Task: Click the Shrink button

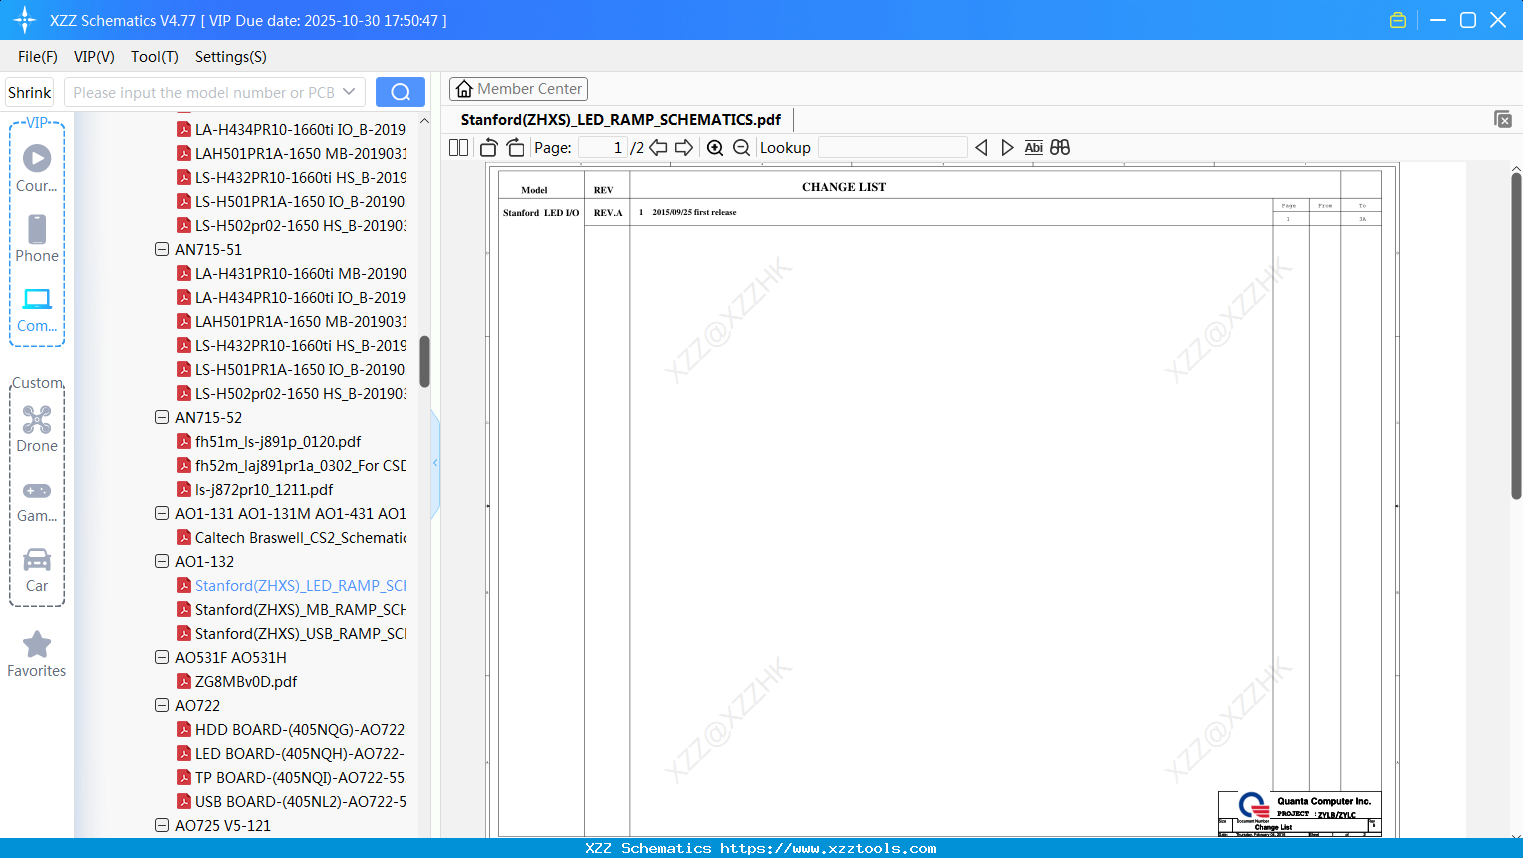Action: coord(30,92)
